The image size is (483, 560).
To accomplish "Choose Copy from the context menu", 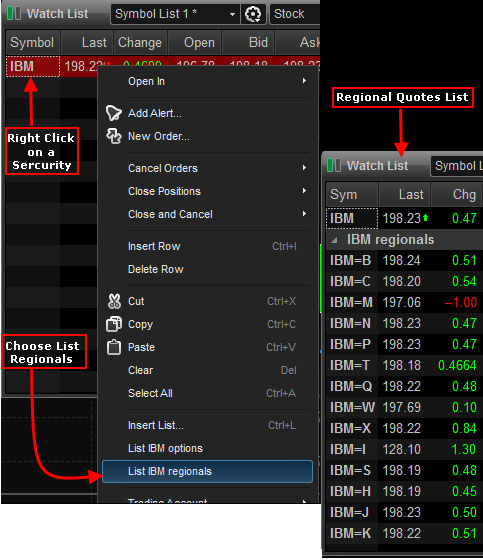I will click(207, 324).
